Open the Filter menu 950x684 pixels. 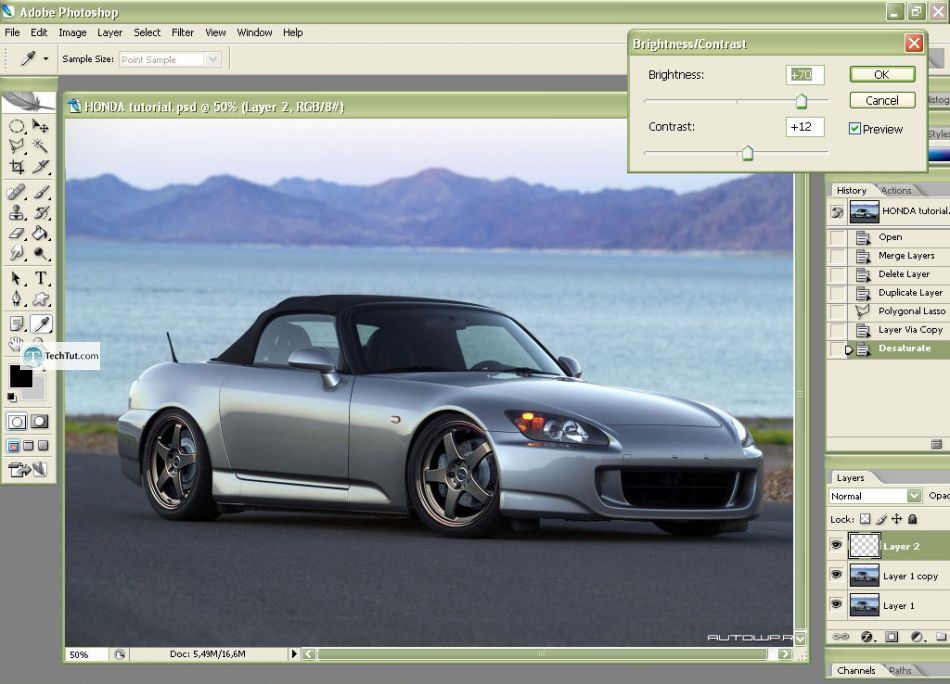pyautogui.click(x=182, y=33)
